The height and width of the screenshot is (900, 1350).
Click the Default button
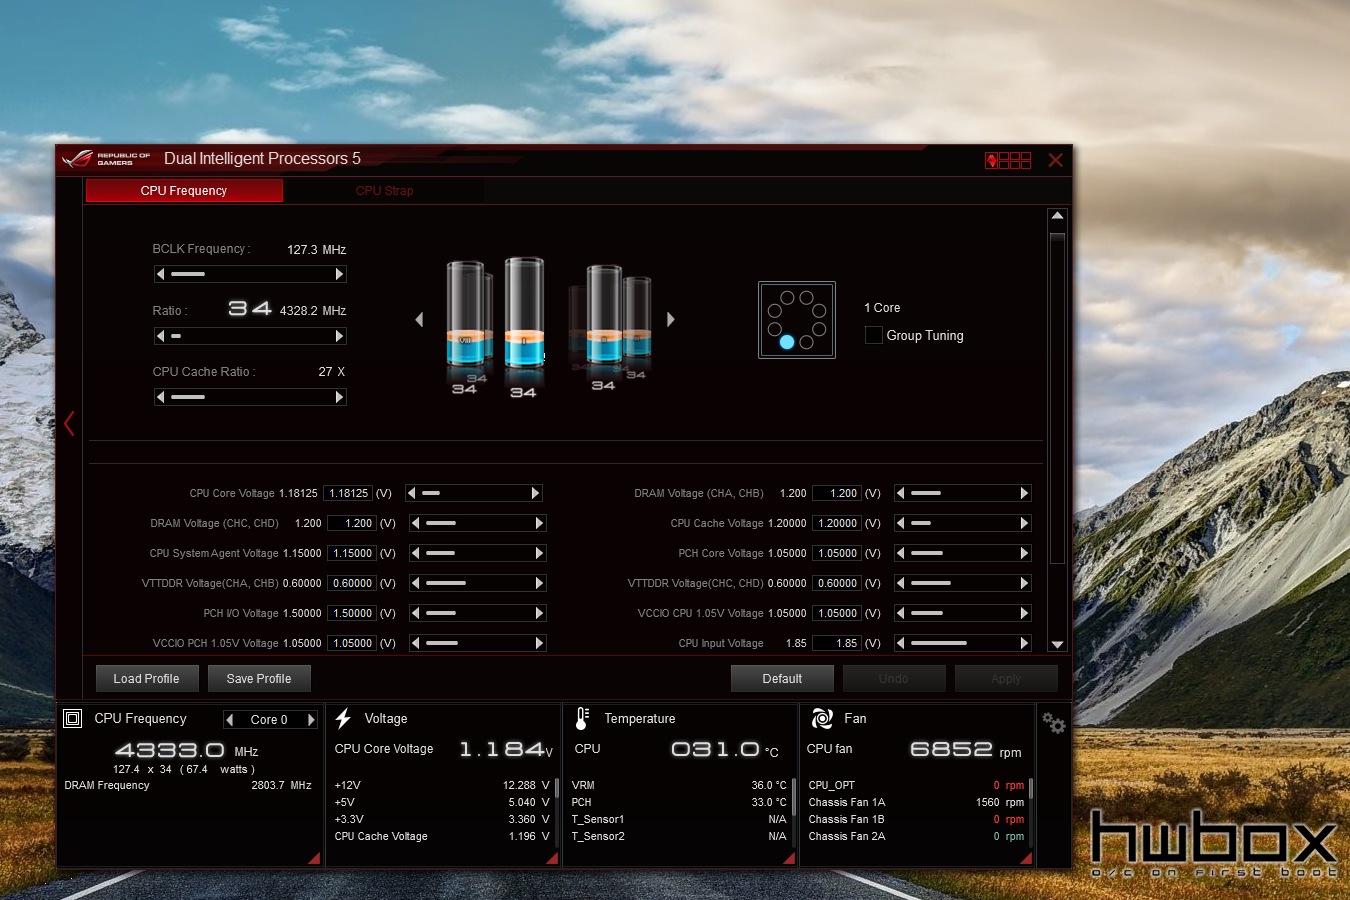[782, 678]
